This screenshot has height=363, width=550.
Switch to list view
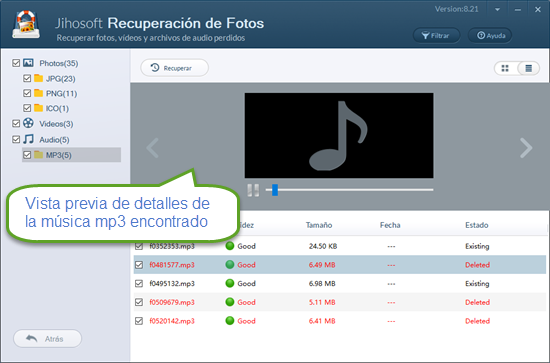pos(529,68)
